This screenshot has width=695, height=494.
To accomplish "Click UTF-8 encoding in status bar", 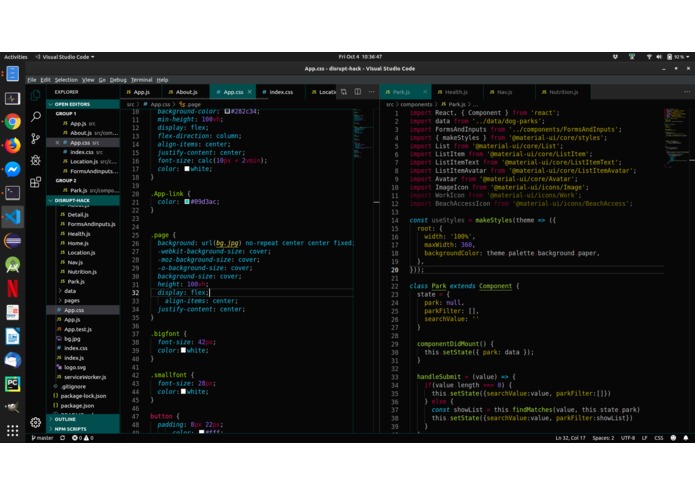I will (628, 438).
